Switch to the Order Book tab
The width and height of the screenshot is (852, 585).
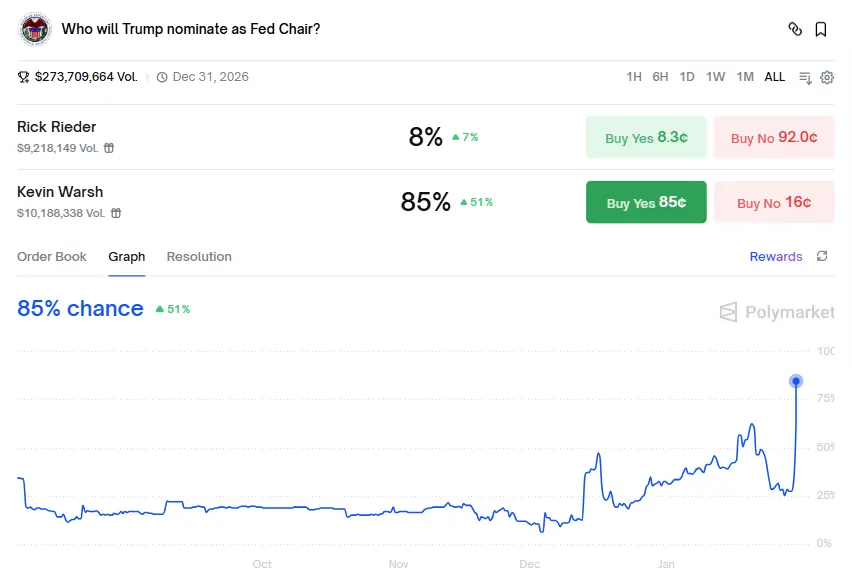(52, 257)
